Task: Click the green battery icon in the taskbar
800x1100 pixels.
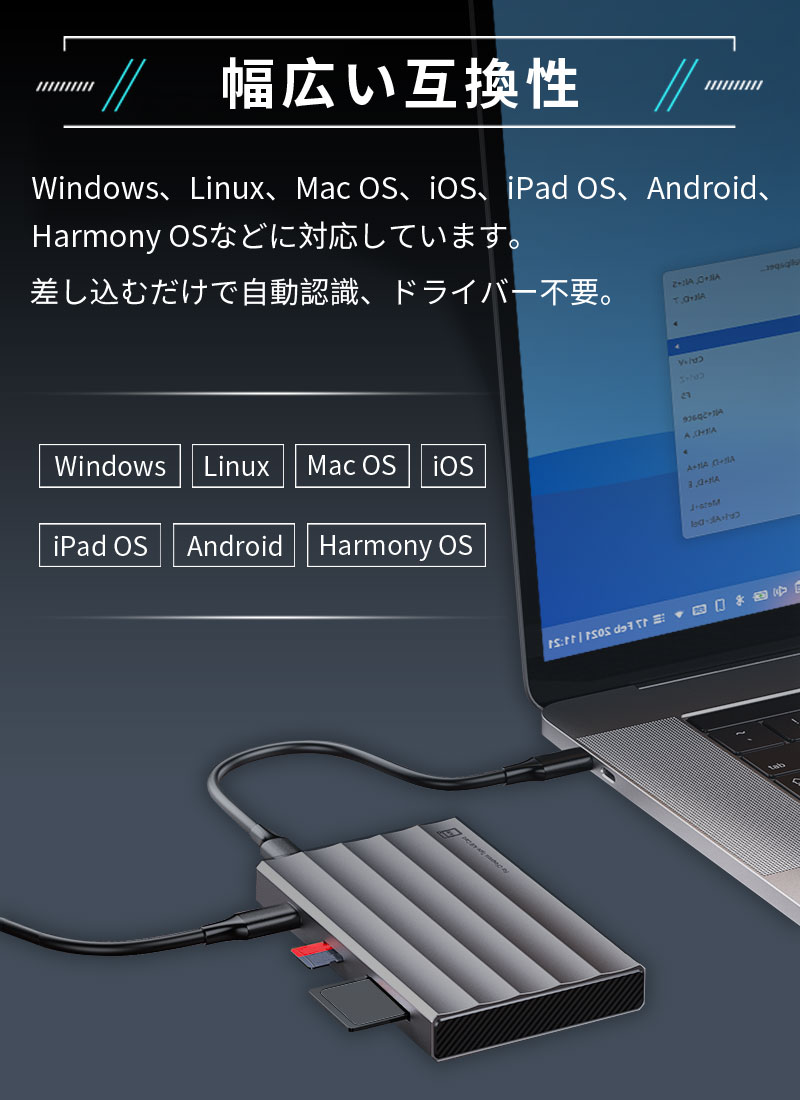Action: 761,597
